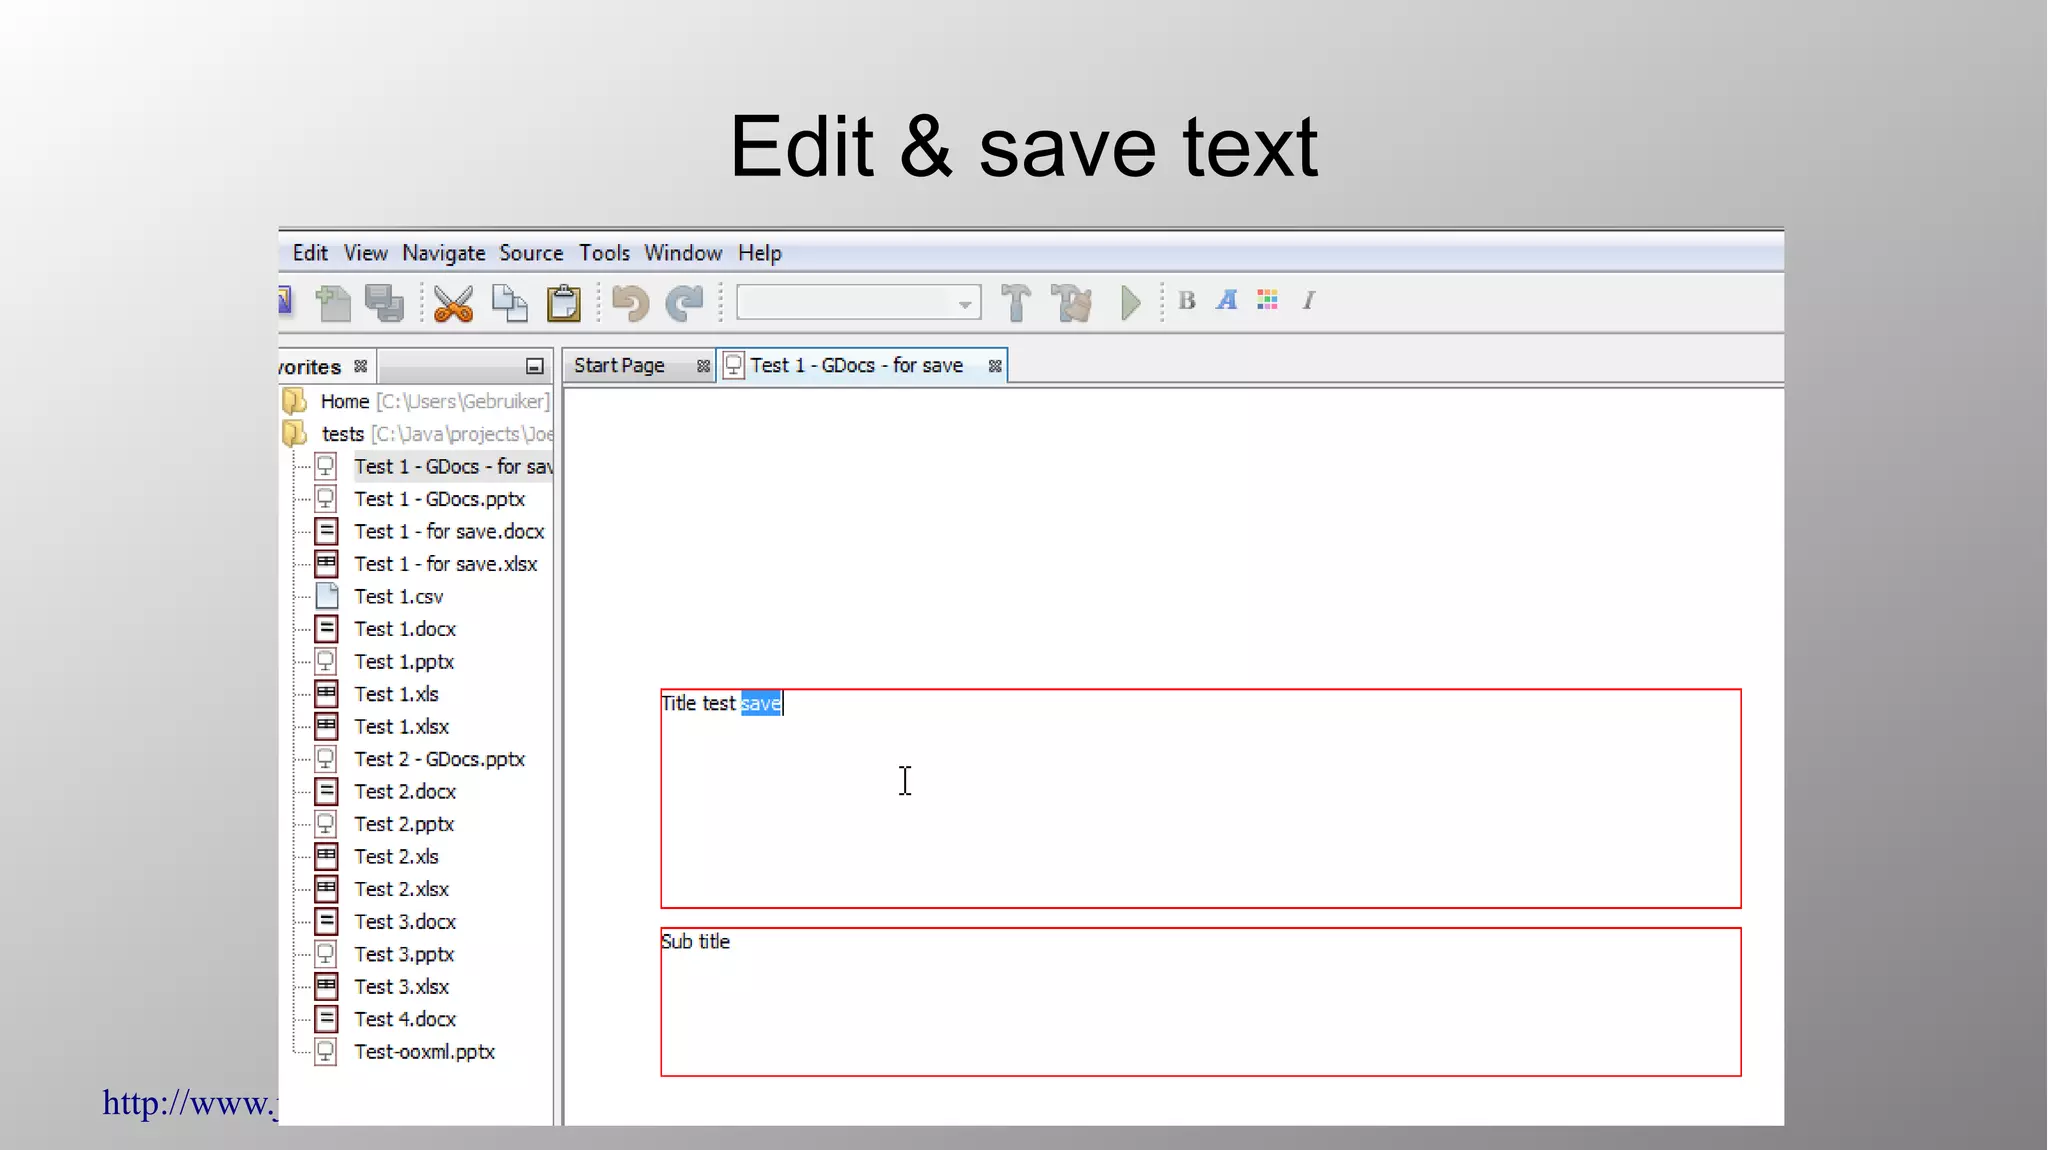Switch to the Start Page tab

[619, 366]
